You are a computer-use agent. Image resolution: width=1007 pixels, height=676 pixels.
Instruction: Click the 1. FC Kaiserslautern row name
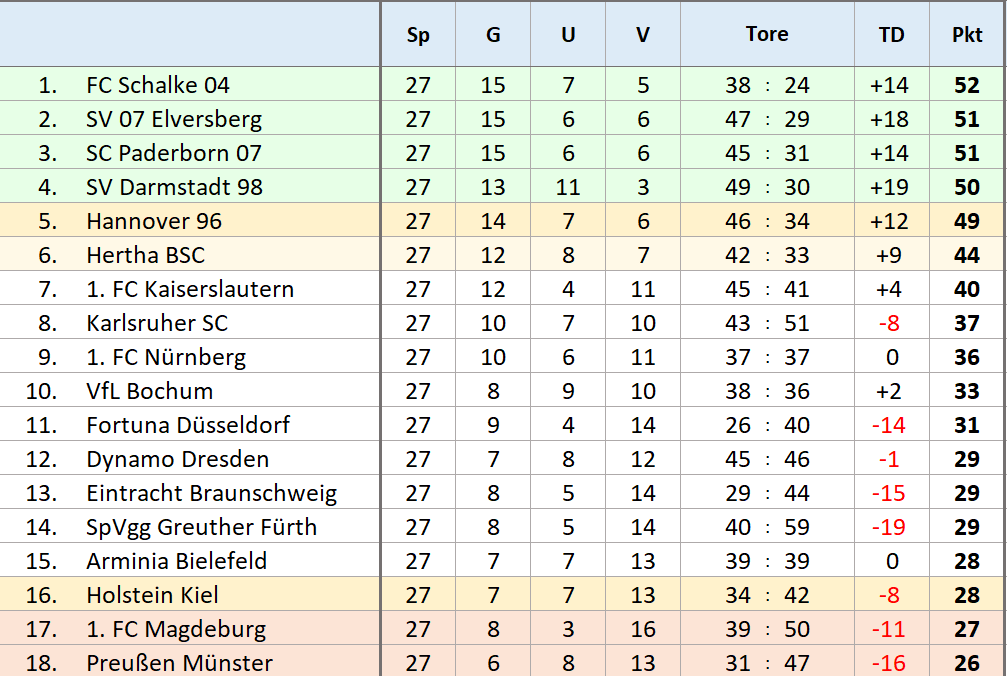pos(190,289)
